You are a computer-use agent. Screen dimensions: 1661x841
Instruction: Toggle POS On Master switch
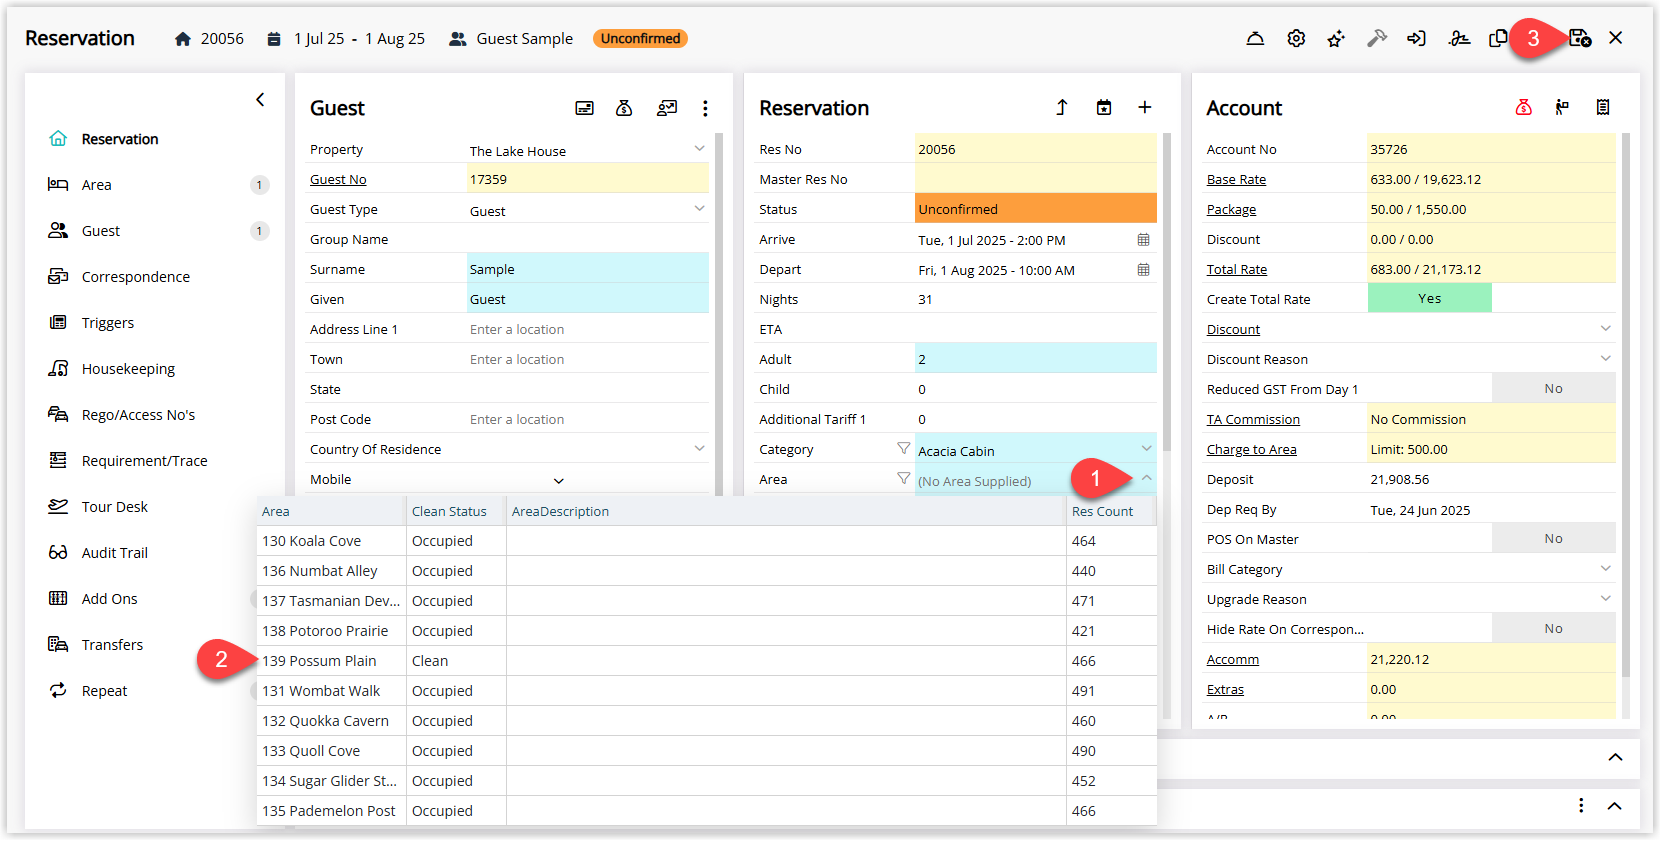pos(1553,538)
